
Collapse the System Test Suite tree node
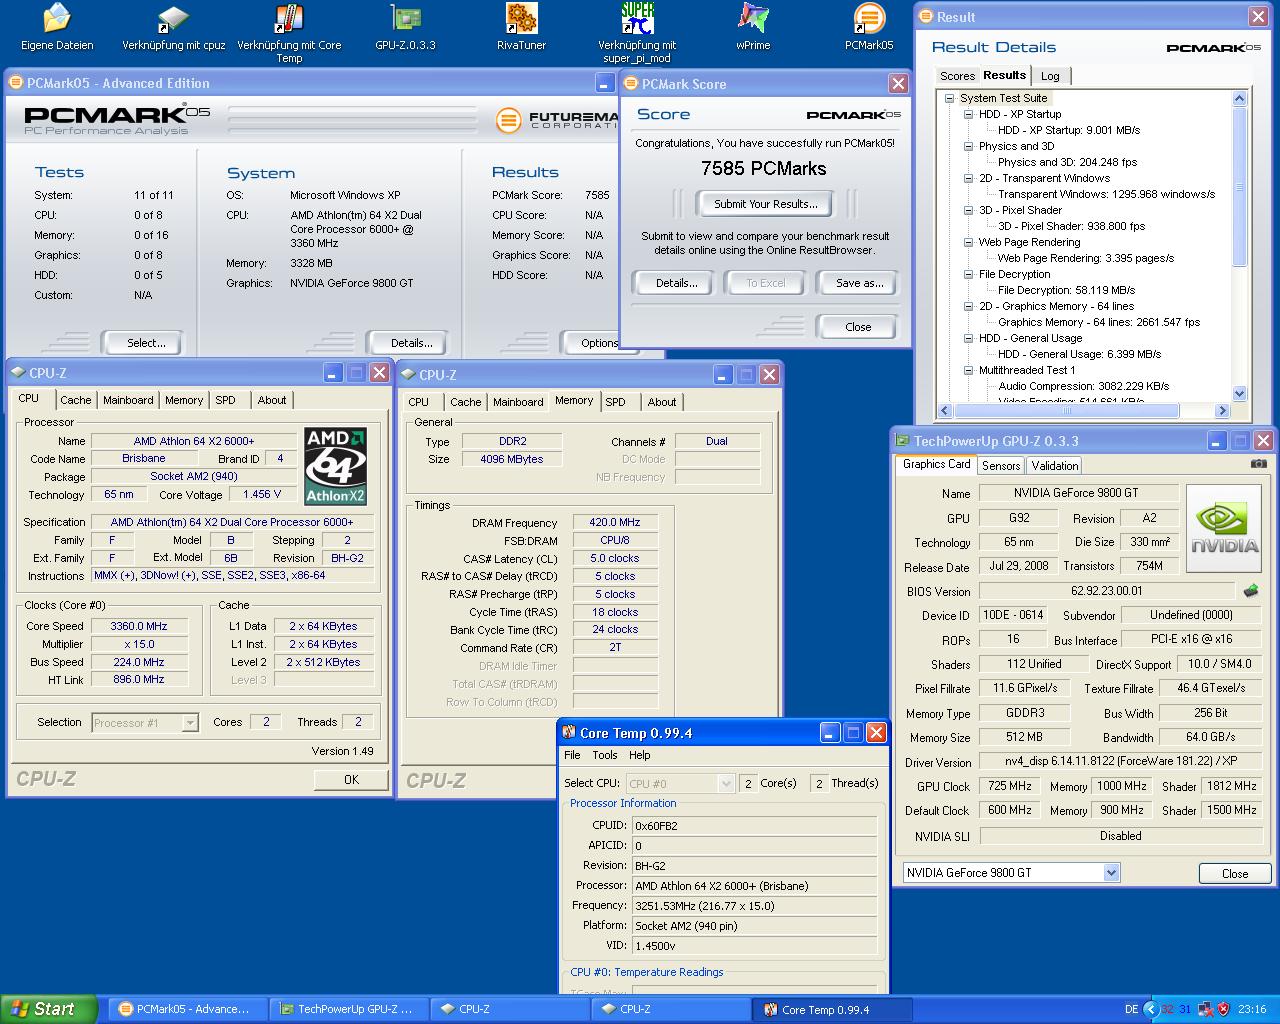(950, 98)
